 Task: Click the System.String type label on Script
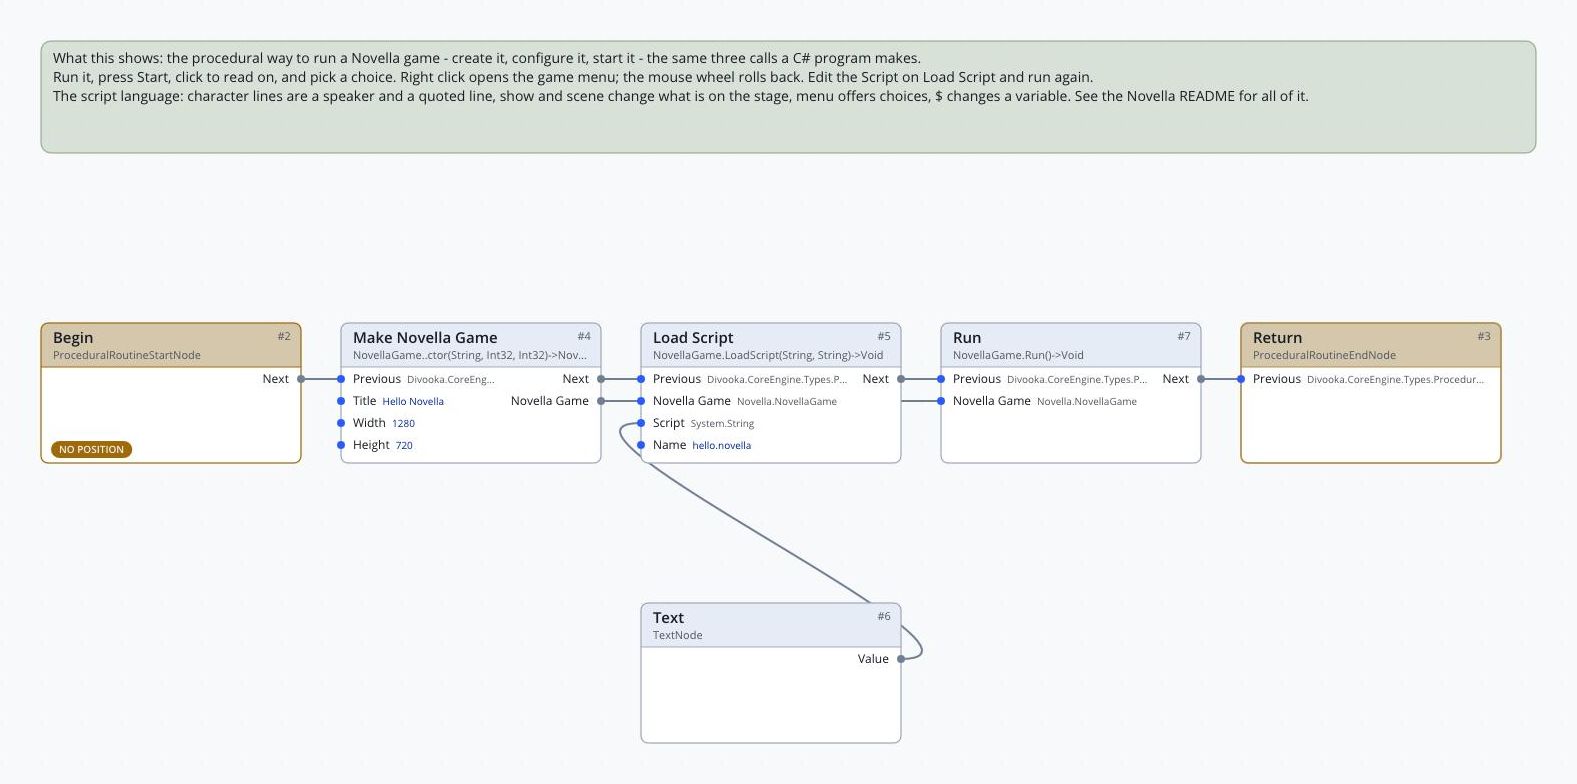point(722,424)
